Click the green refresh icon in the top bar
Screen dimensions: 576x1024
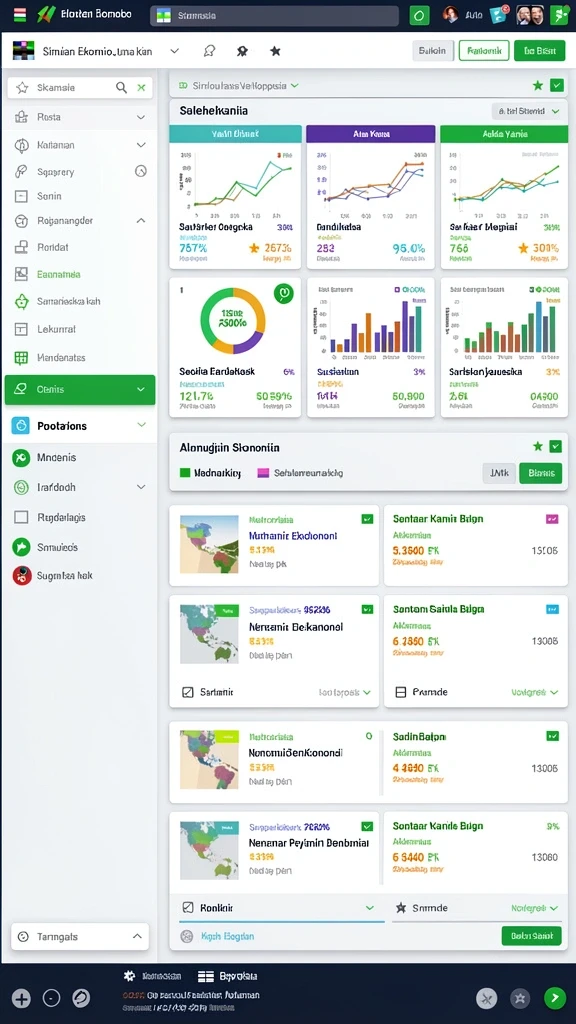point(419,15)
